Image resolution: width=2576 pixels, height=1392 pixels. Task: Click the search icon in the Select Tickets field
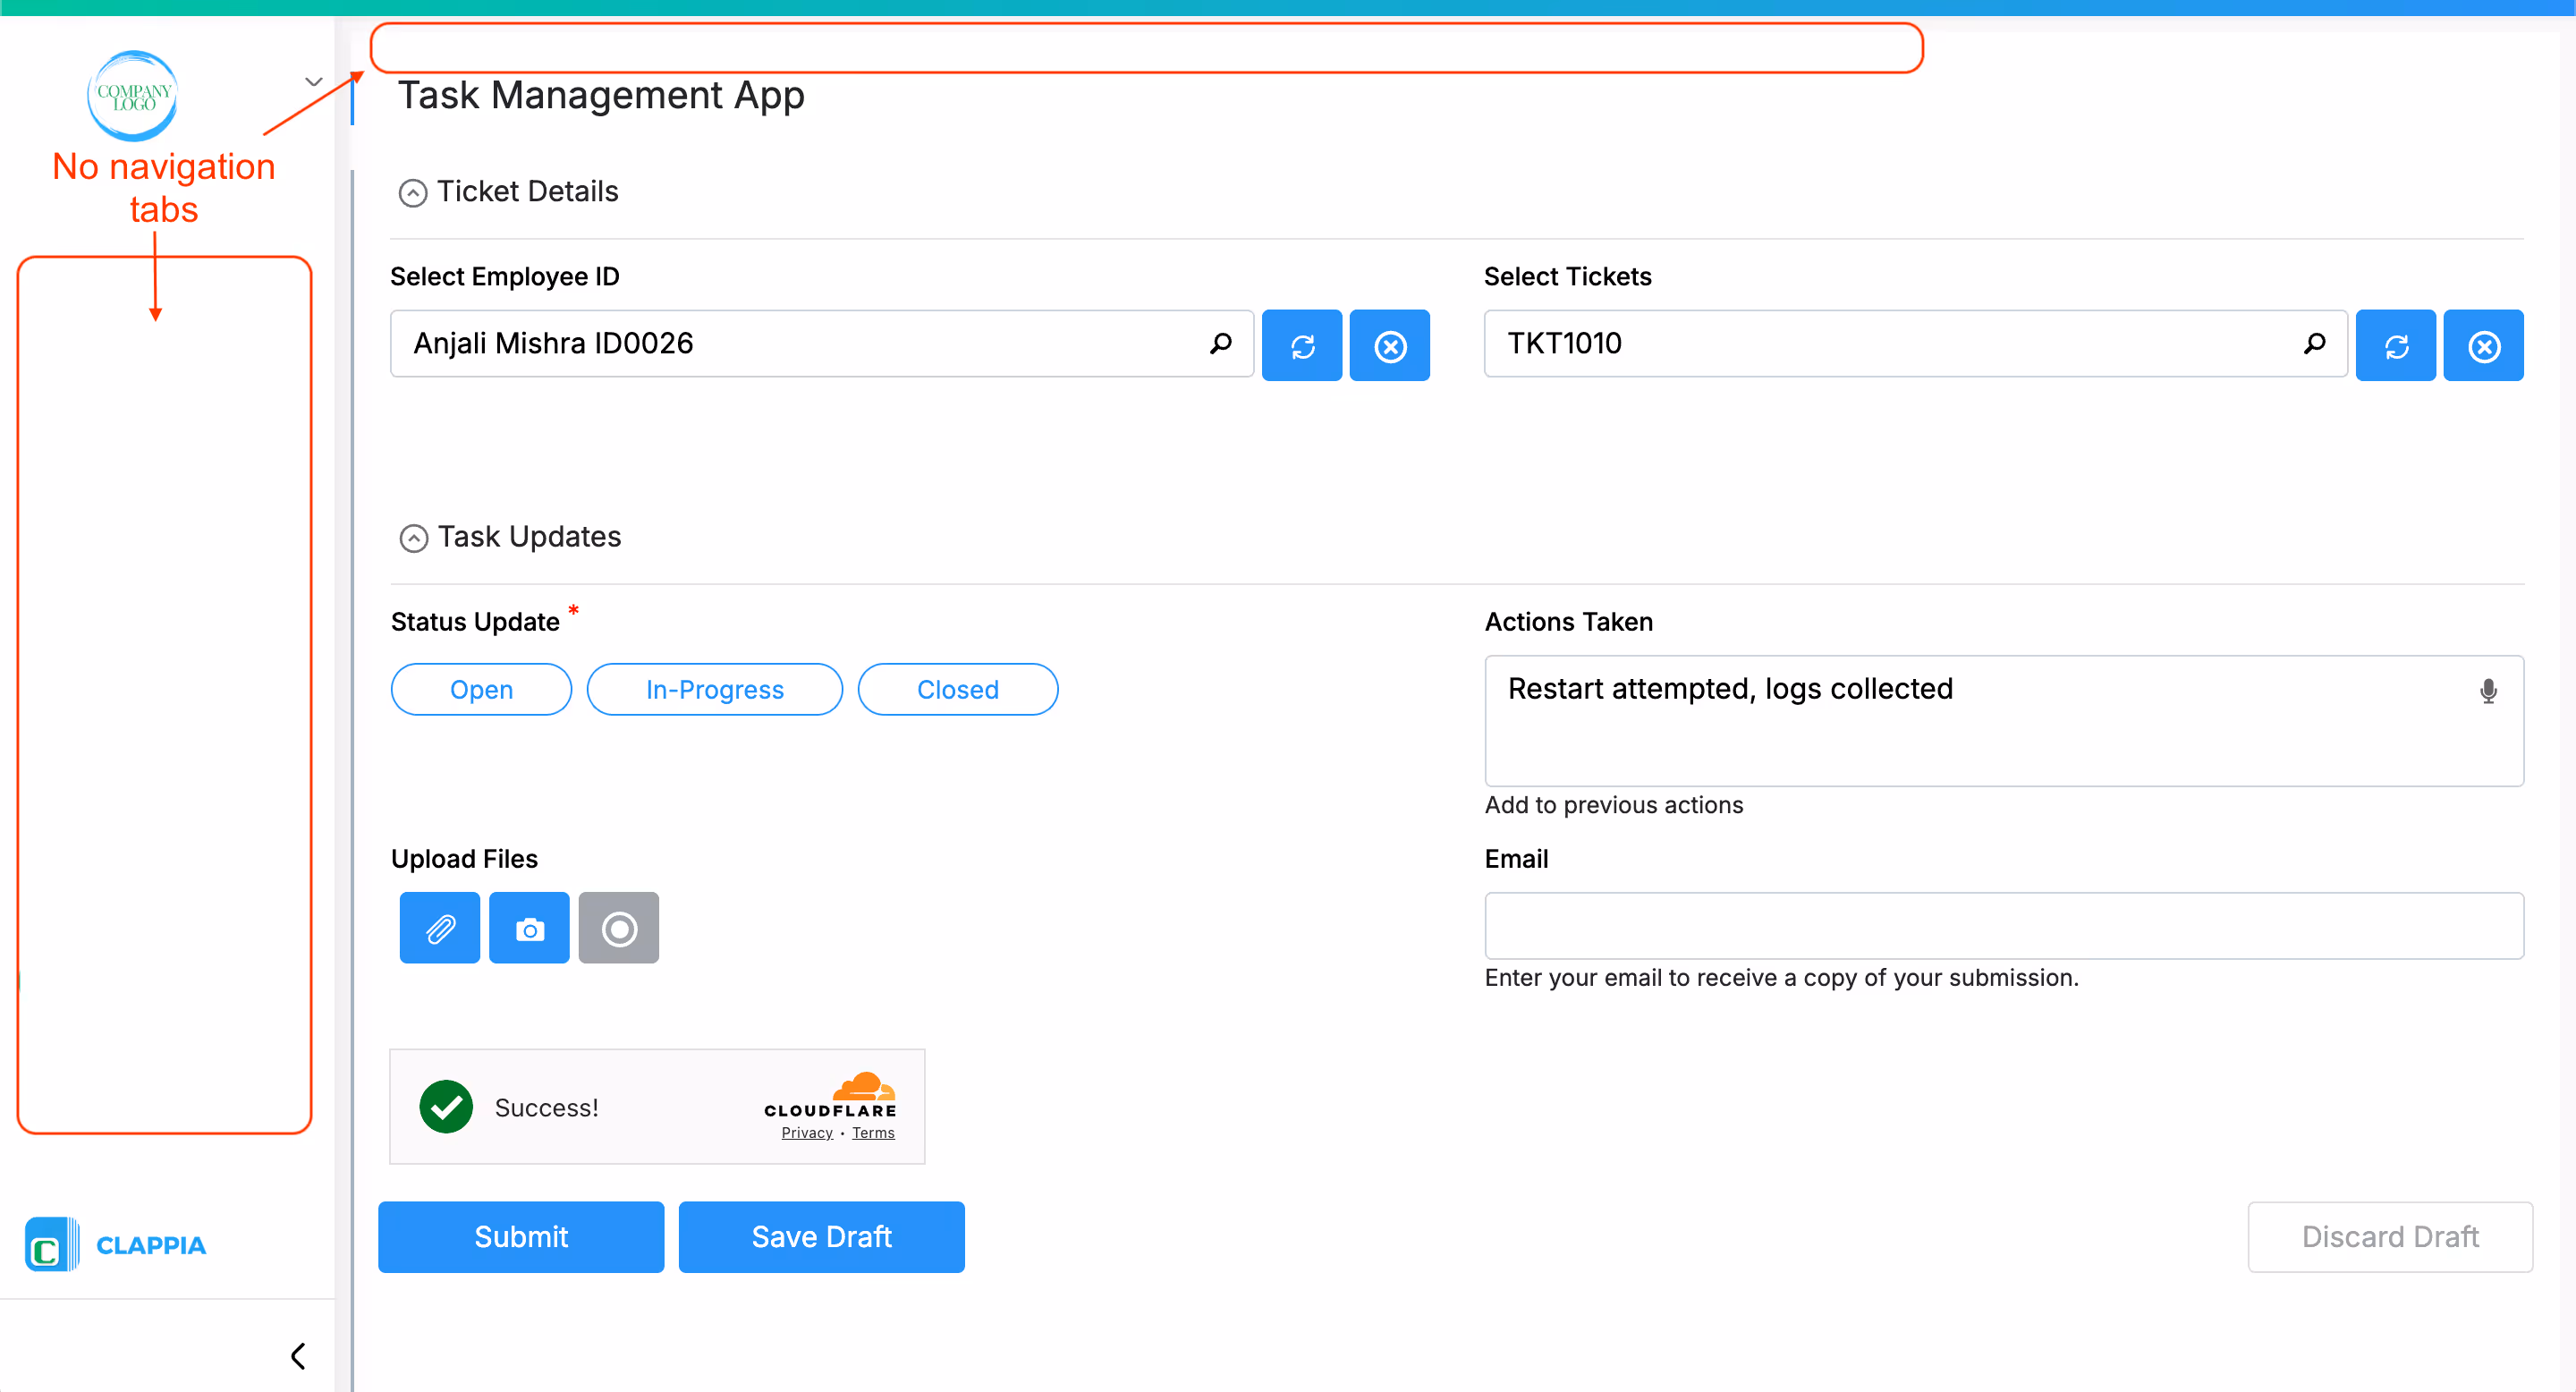[2314, 344]
